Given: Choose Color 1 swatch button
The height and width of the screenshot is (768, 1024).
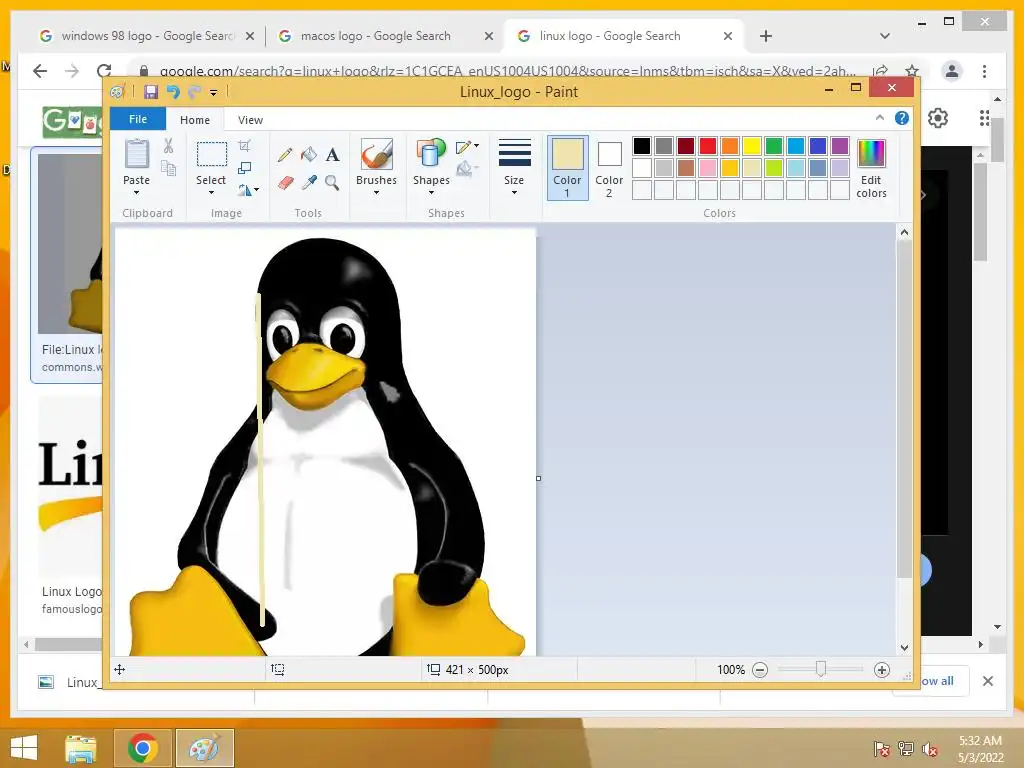Looking at the screenshot, I should 568,168.
